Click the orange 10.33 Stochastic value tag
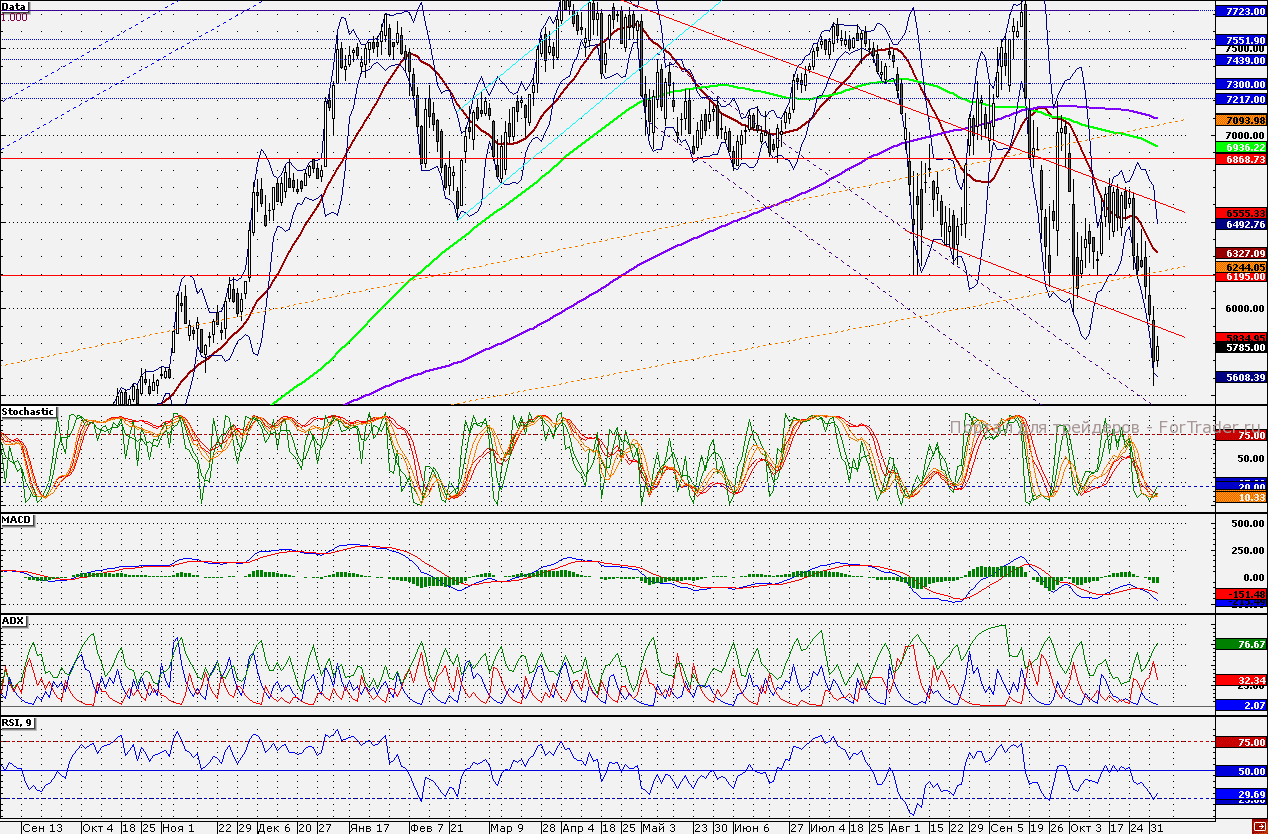 (1239, 496)
